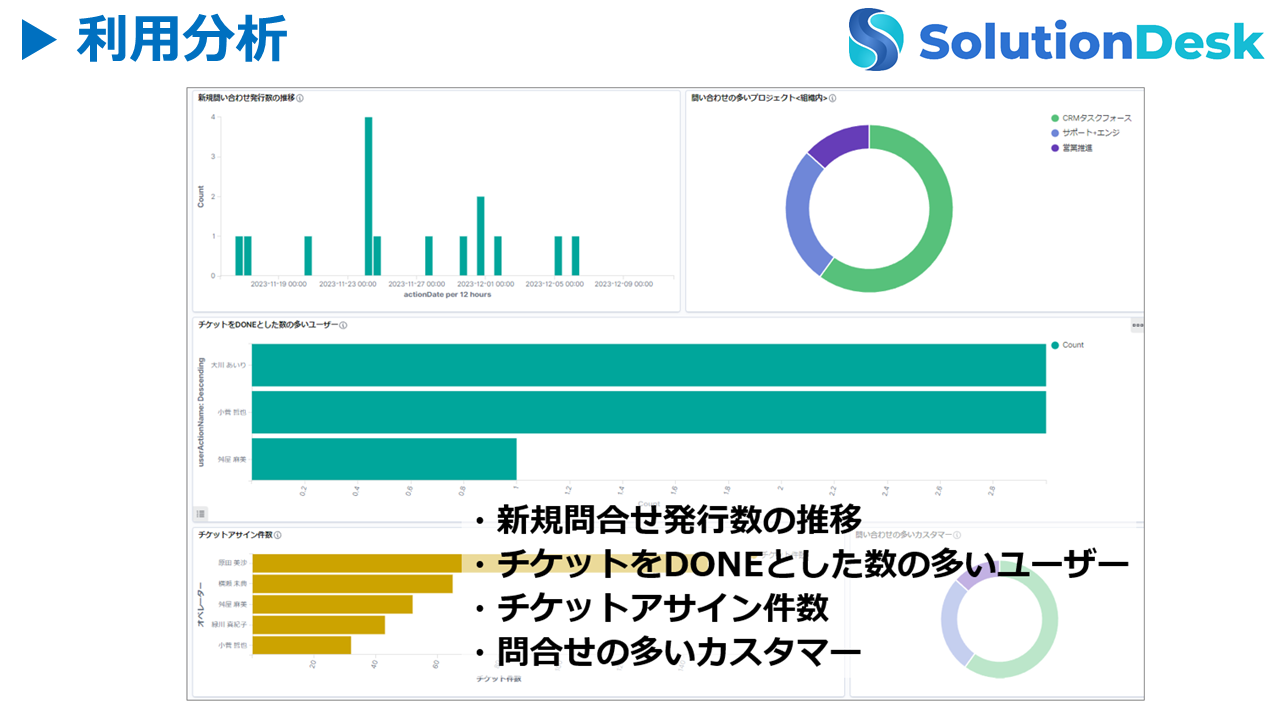This screenshot has width=1280, height=720.
Task: Select the tallest bar with count 4
Action: (368, 196)
